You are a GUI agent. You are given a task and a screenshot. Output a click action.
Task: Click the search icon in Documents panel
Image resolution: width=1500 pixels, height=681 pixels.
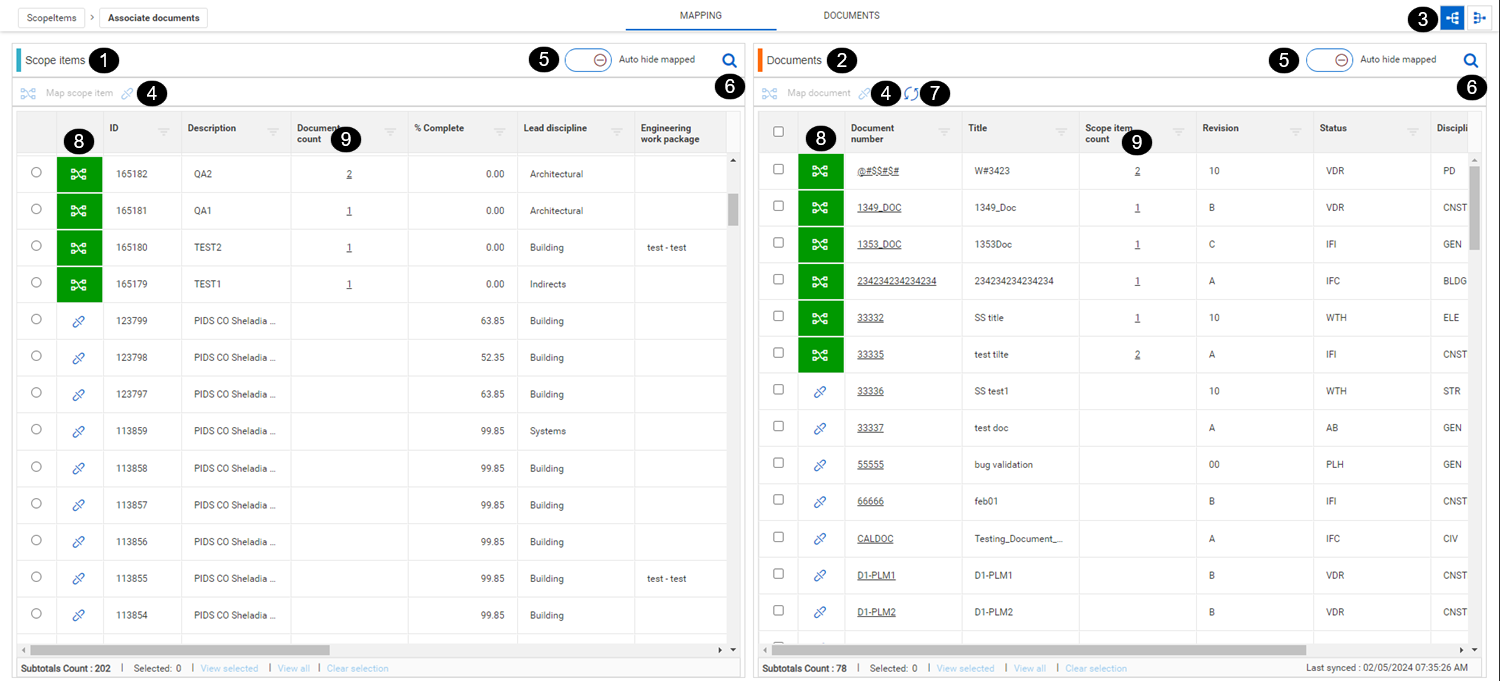(1470, 60)
